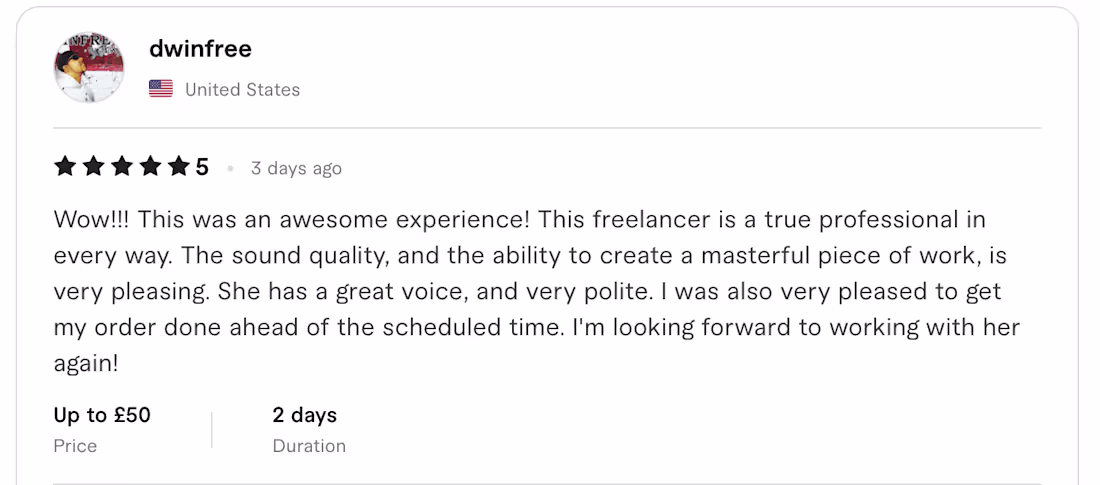Click the Duration label
This screenshot has height=485, width=1100.
[x=309, y=446]
